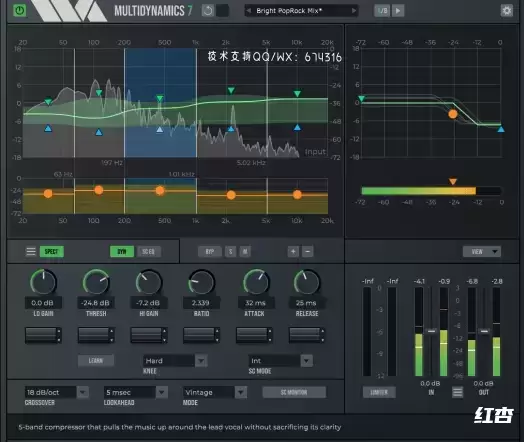Add a band with plus button
Screen dimensions: 524x442
[x=293, y=252]
